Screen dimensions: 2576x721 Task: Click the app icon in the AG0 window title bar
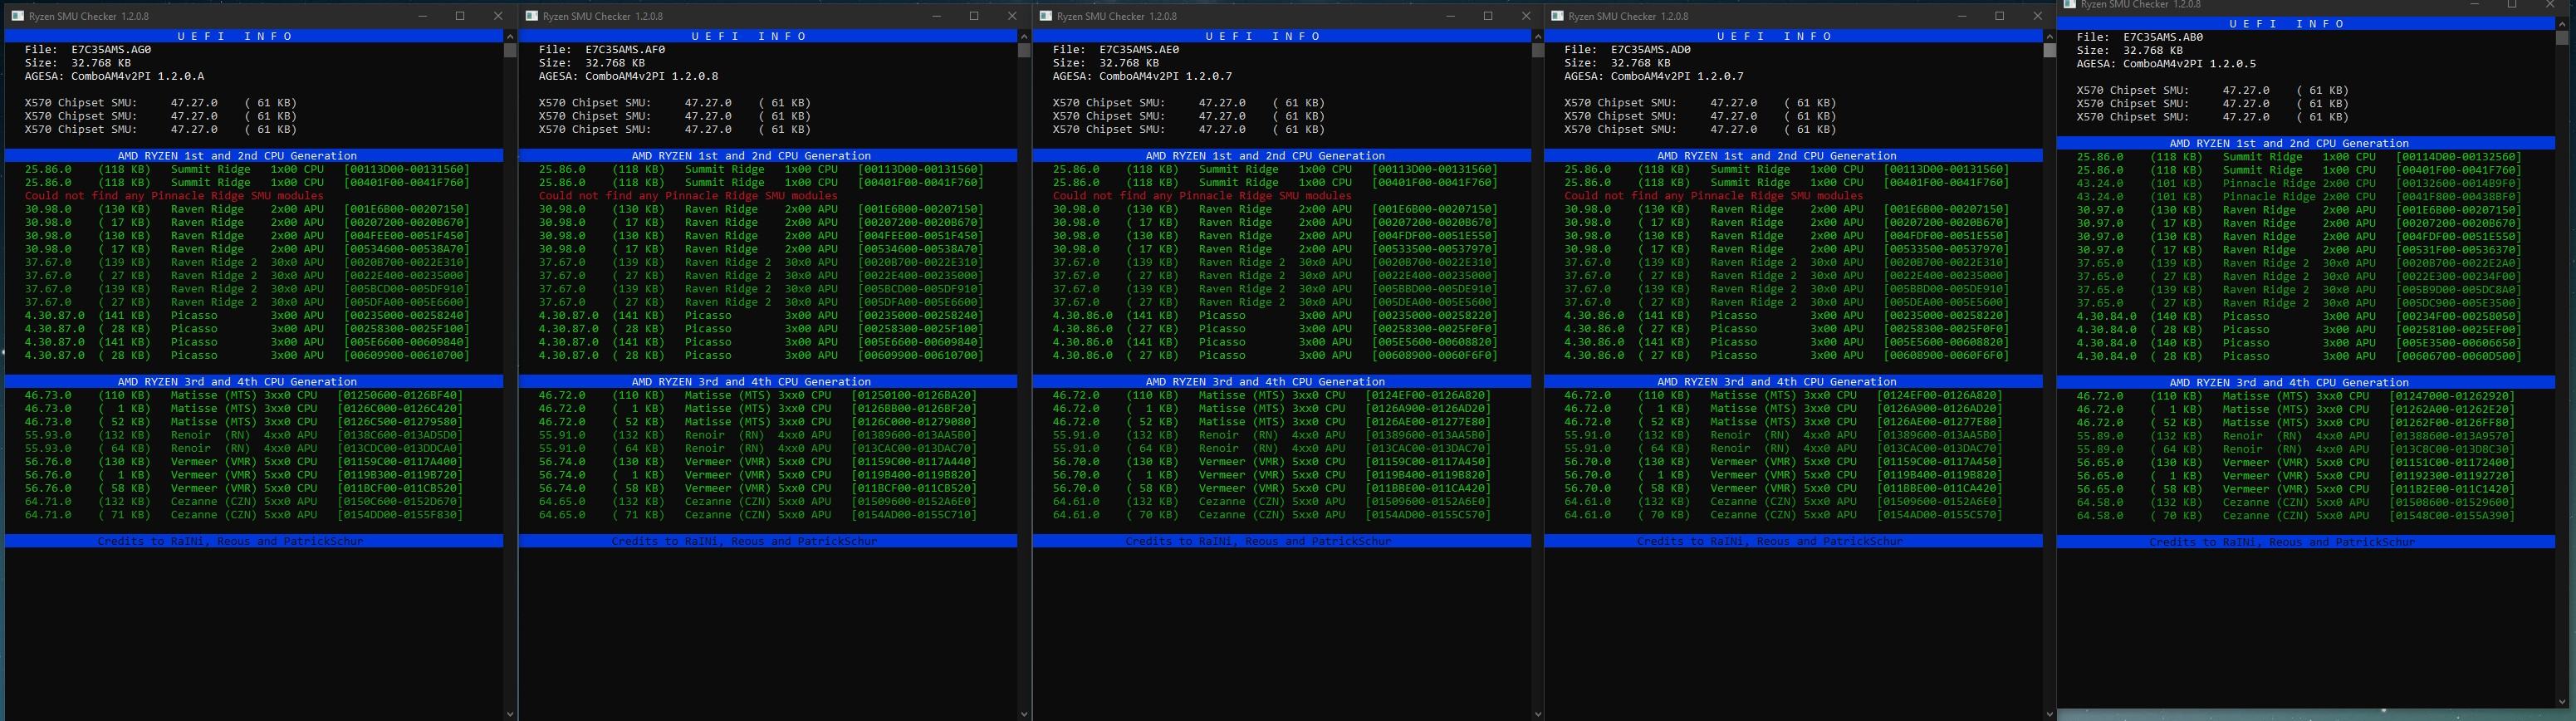click(17, 16)
